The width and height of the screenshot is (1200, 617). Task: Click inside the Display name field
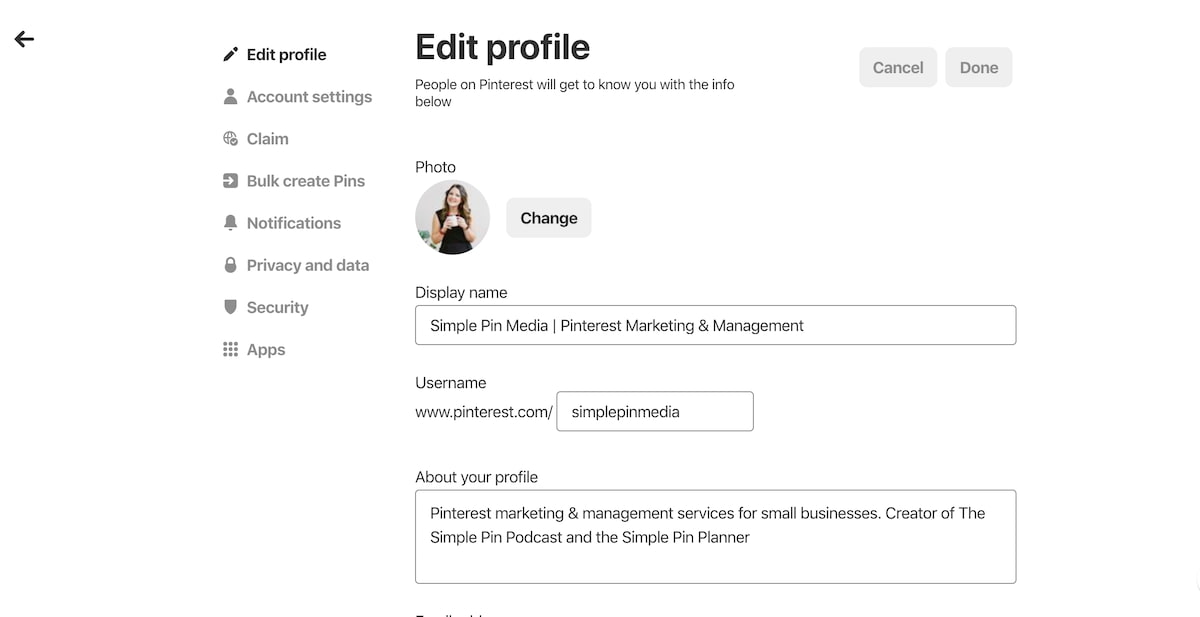715,325
